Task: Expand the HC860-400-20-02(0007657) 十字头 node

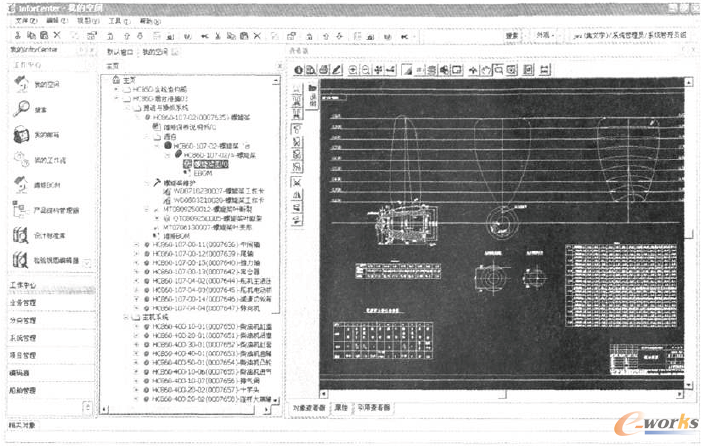Action: coord(136,390)
